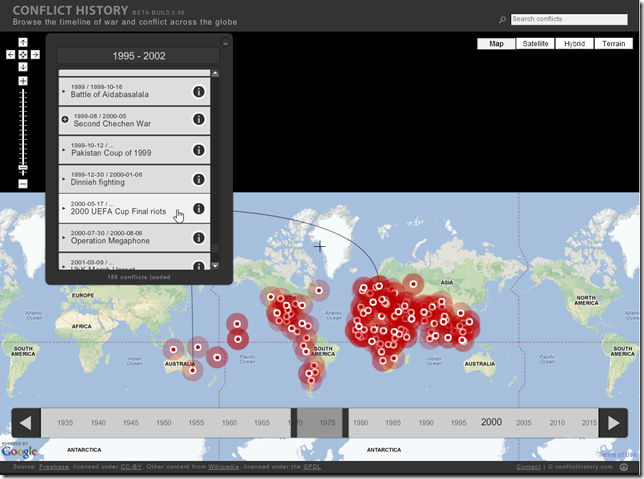Click the zoom slider handle
Screen dimensions: 644x479
(x=23, y=168)
